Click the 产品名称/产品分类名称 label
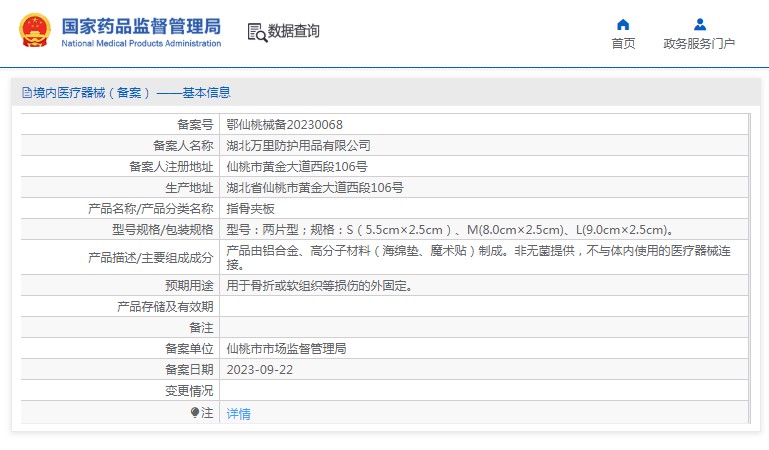This screenshot has height=450, width=769. click(151, 209)
